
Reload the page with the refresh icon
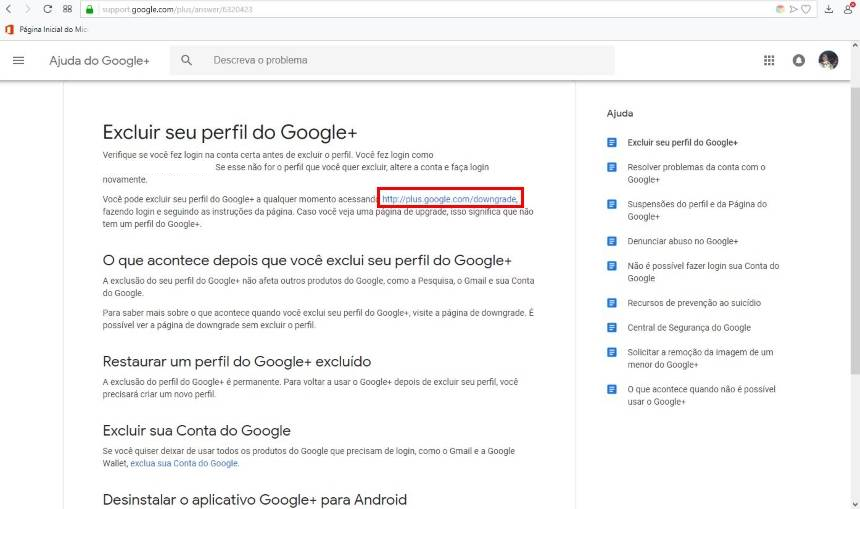(x=48, y=9)
